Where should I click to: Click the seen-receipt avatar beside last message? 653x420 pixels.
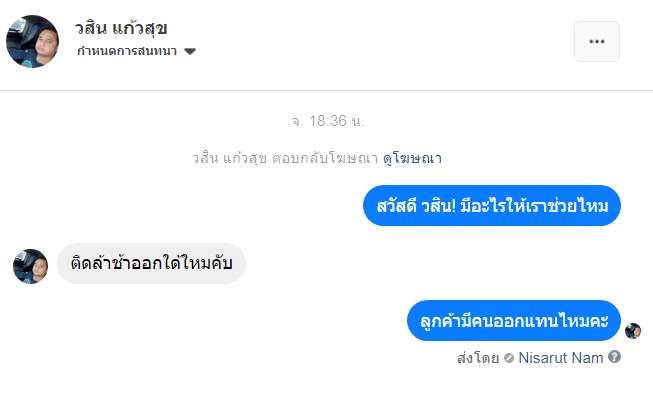tap(632, 331)
